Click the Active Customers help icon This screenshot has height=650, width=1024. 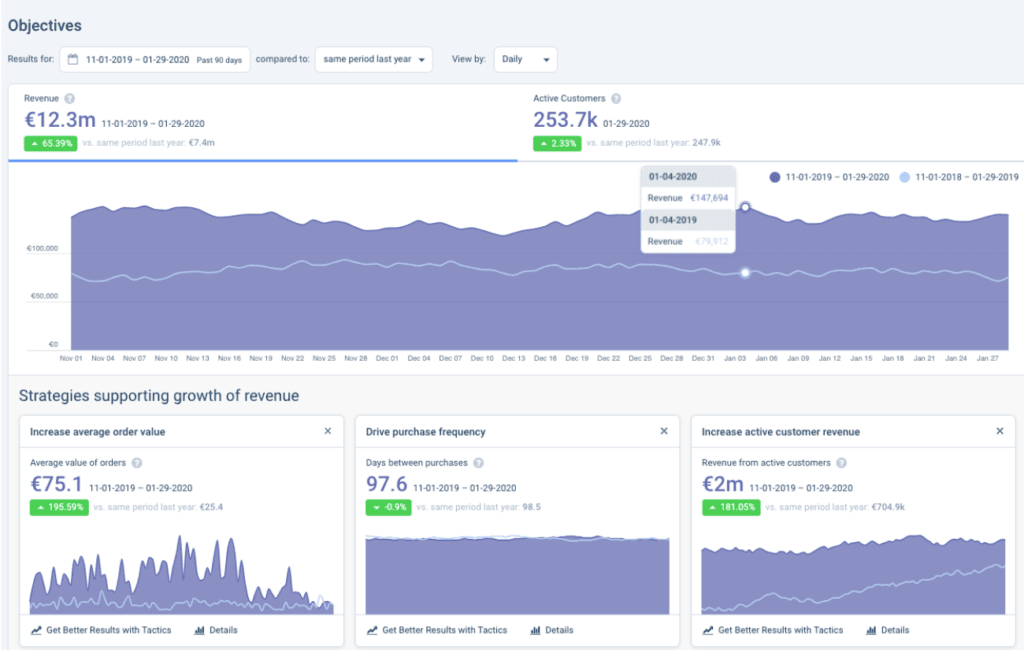(616, 99)
